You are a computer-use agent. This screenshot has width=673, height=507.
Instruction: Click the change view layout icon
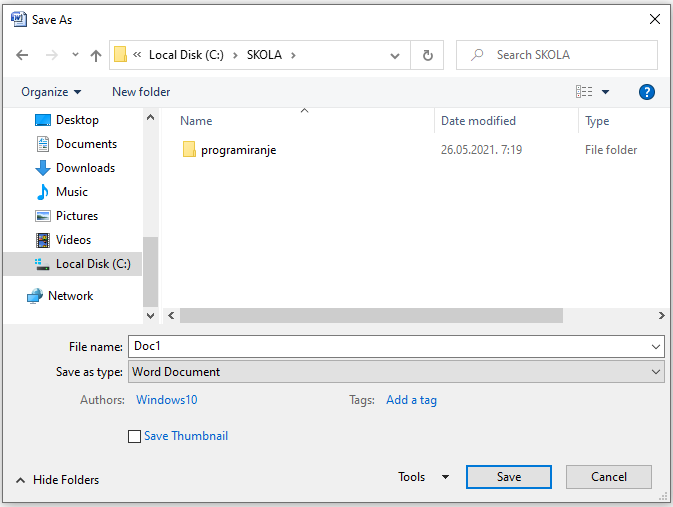point(584,92)
